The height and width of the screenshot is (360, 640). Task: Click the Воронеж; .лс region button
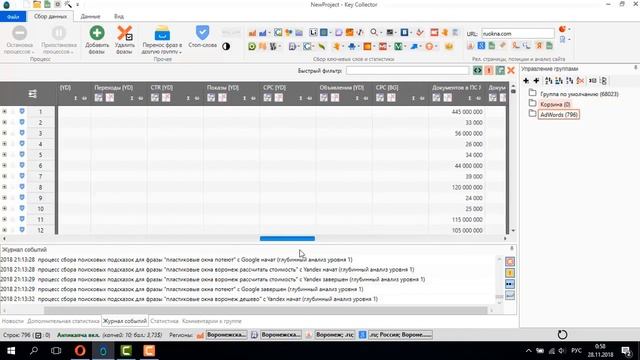pos(335,335)
